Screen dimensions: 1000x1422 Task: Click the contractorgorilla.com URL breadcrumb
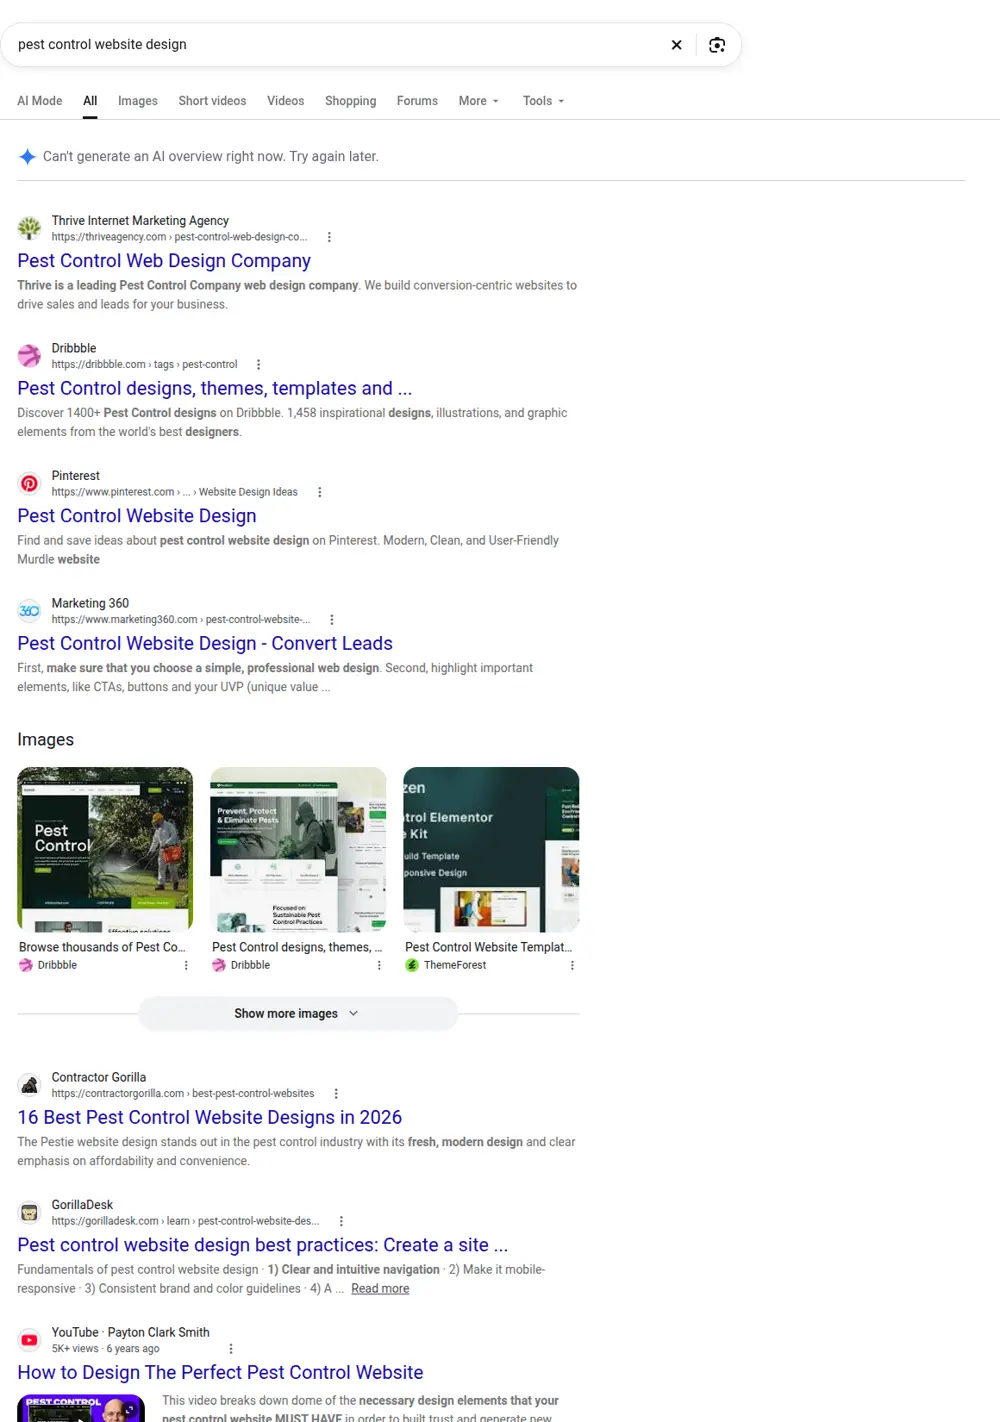(x=183, y=1094)
